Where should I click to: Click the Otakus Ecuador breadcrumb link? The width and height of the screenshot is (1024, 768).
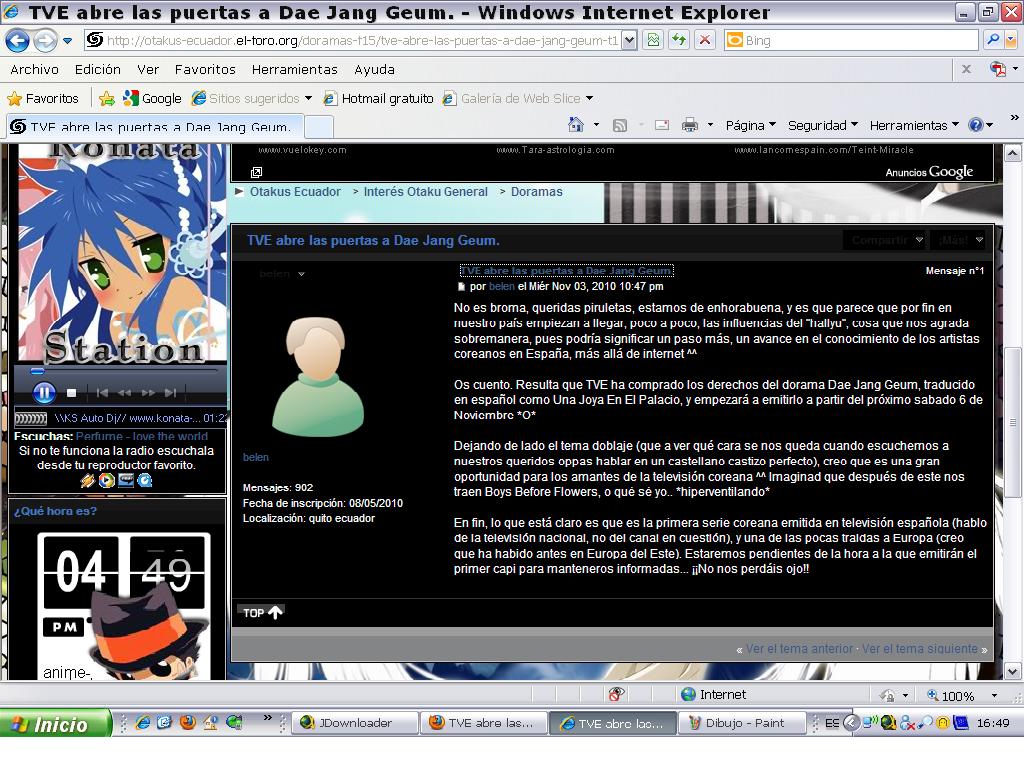295,192
